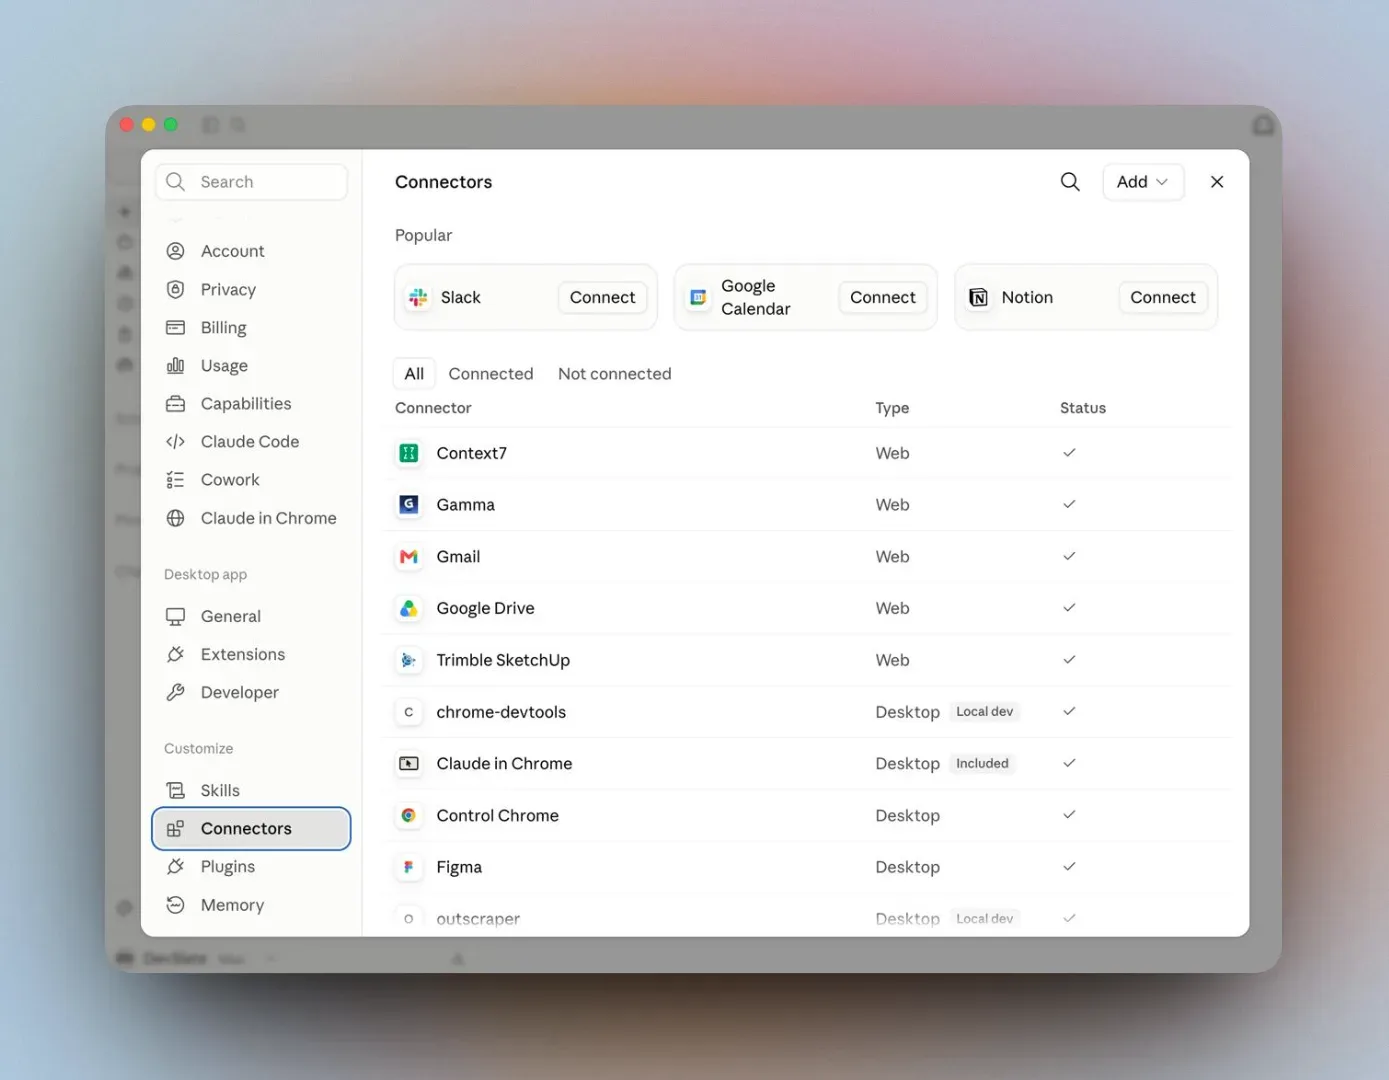Open Account settings
The width and height of the screenshot is (1389, 1080).
click(x=252, y=251)
